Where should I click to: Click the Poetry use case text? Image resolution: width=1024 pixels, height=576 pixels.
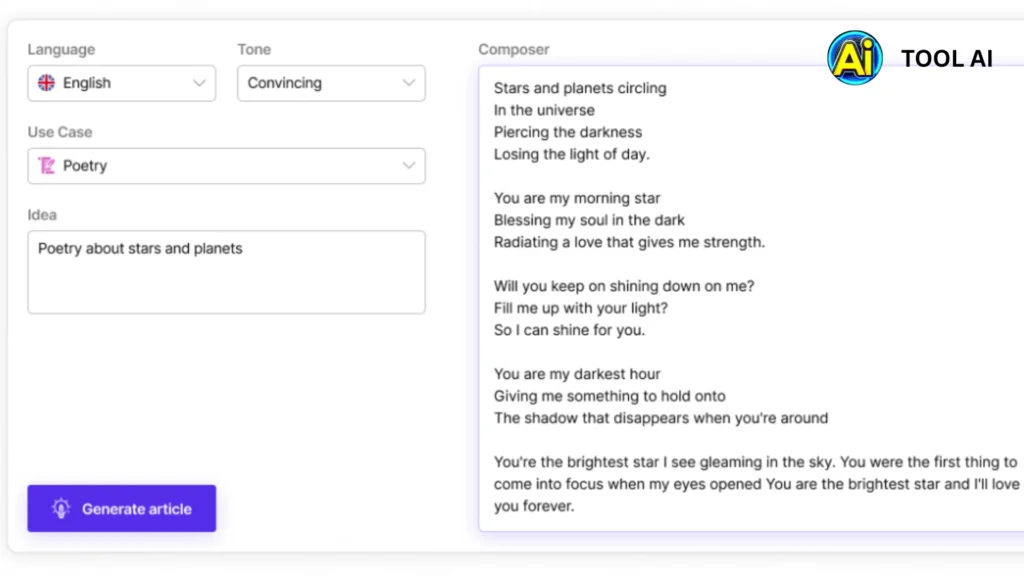pos(85,166)
